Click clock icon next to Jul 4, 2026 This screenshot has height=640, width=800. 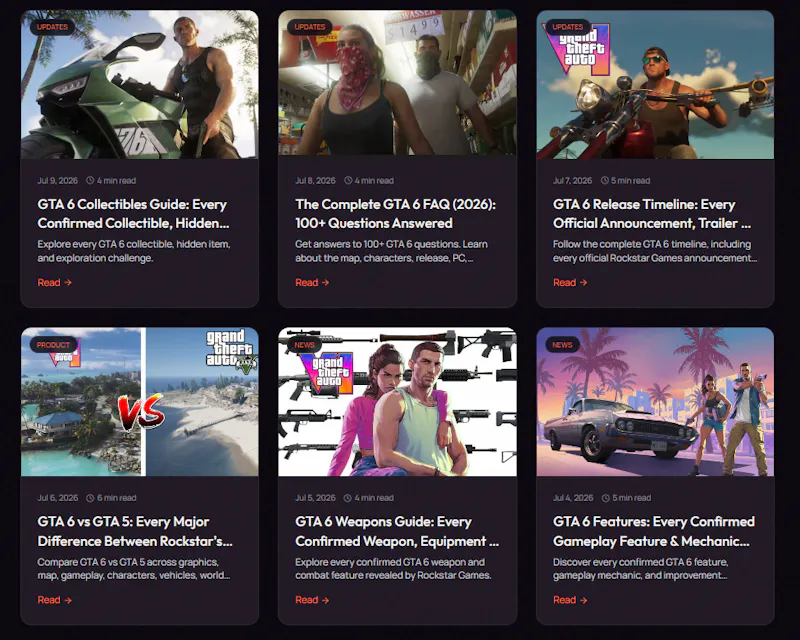(x=606, y=498)
